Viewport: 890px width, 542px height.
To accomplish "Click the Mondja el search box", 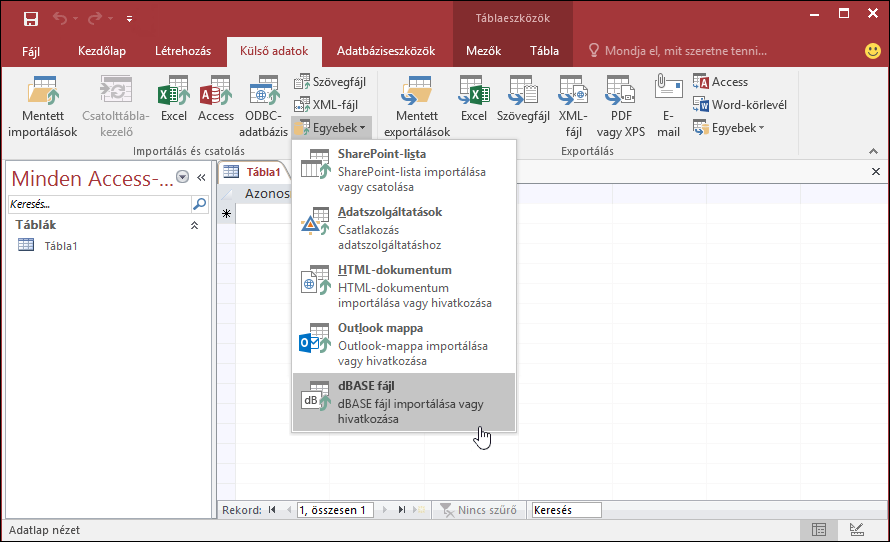I will [678, 51].
